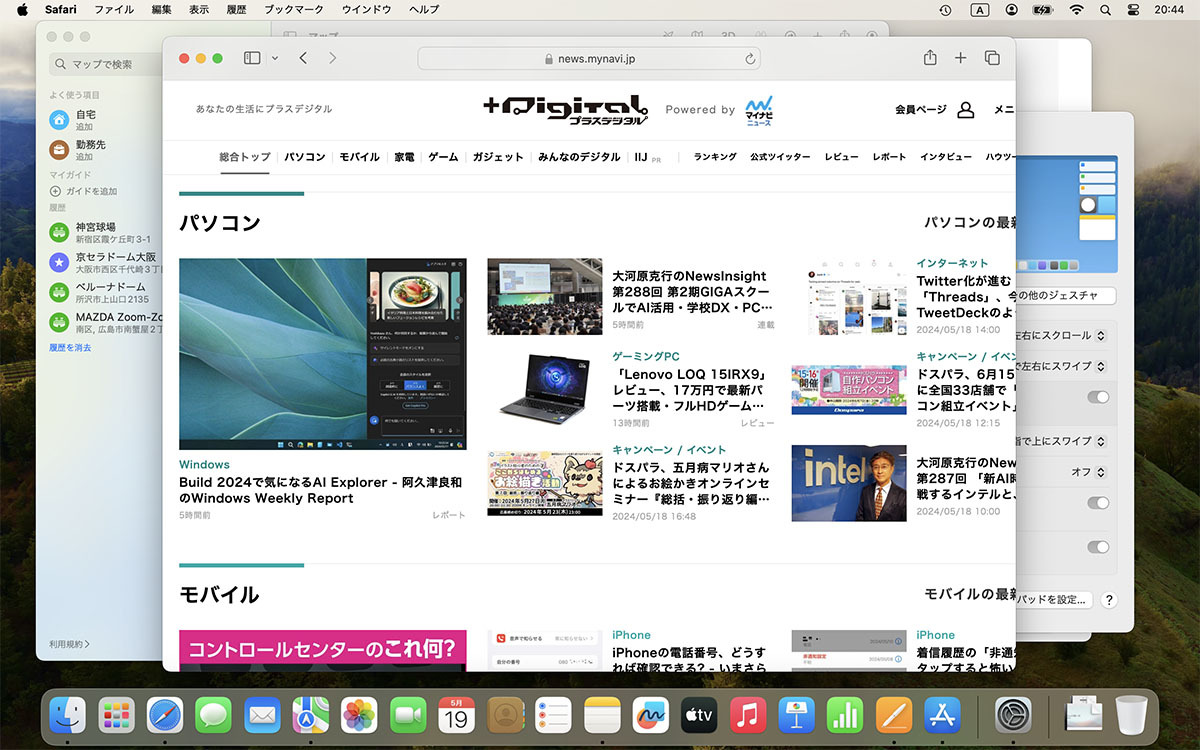Image resolution: width=1200 pixels, height=750 pixels.
Task: Open Photos from the Dock
Action: (359, 715)
